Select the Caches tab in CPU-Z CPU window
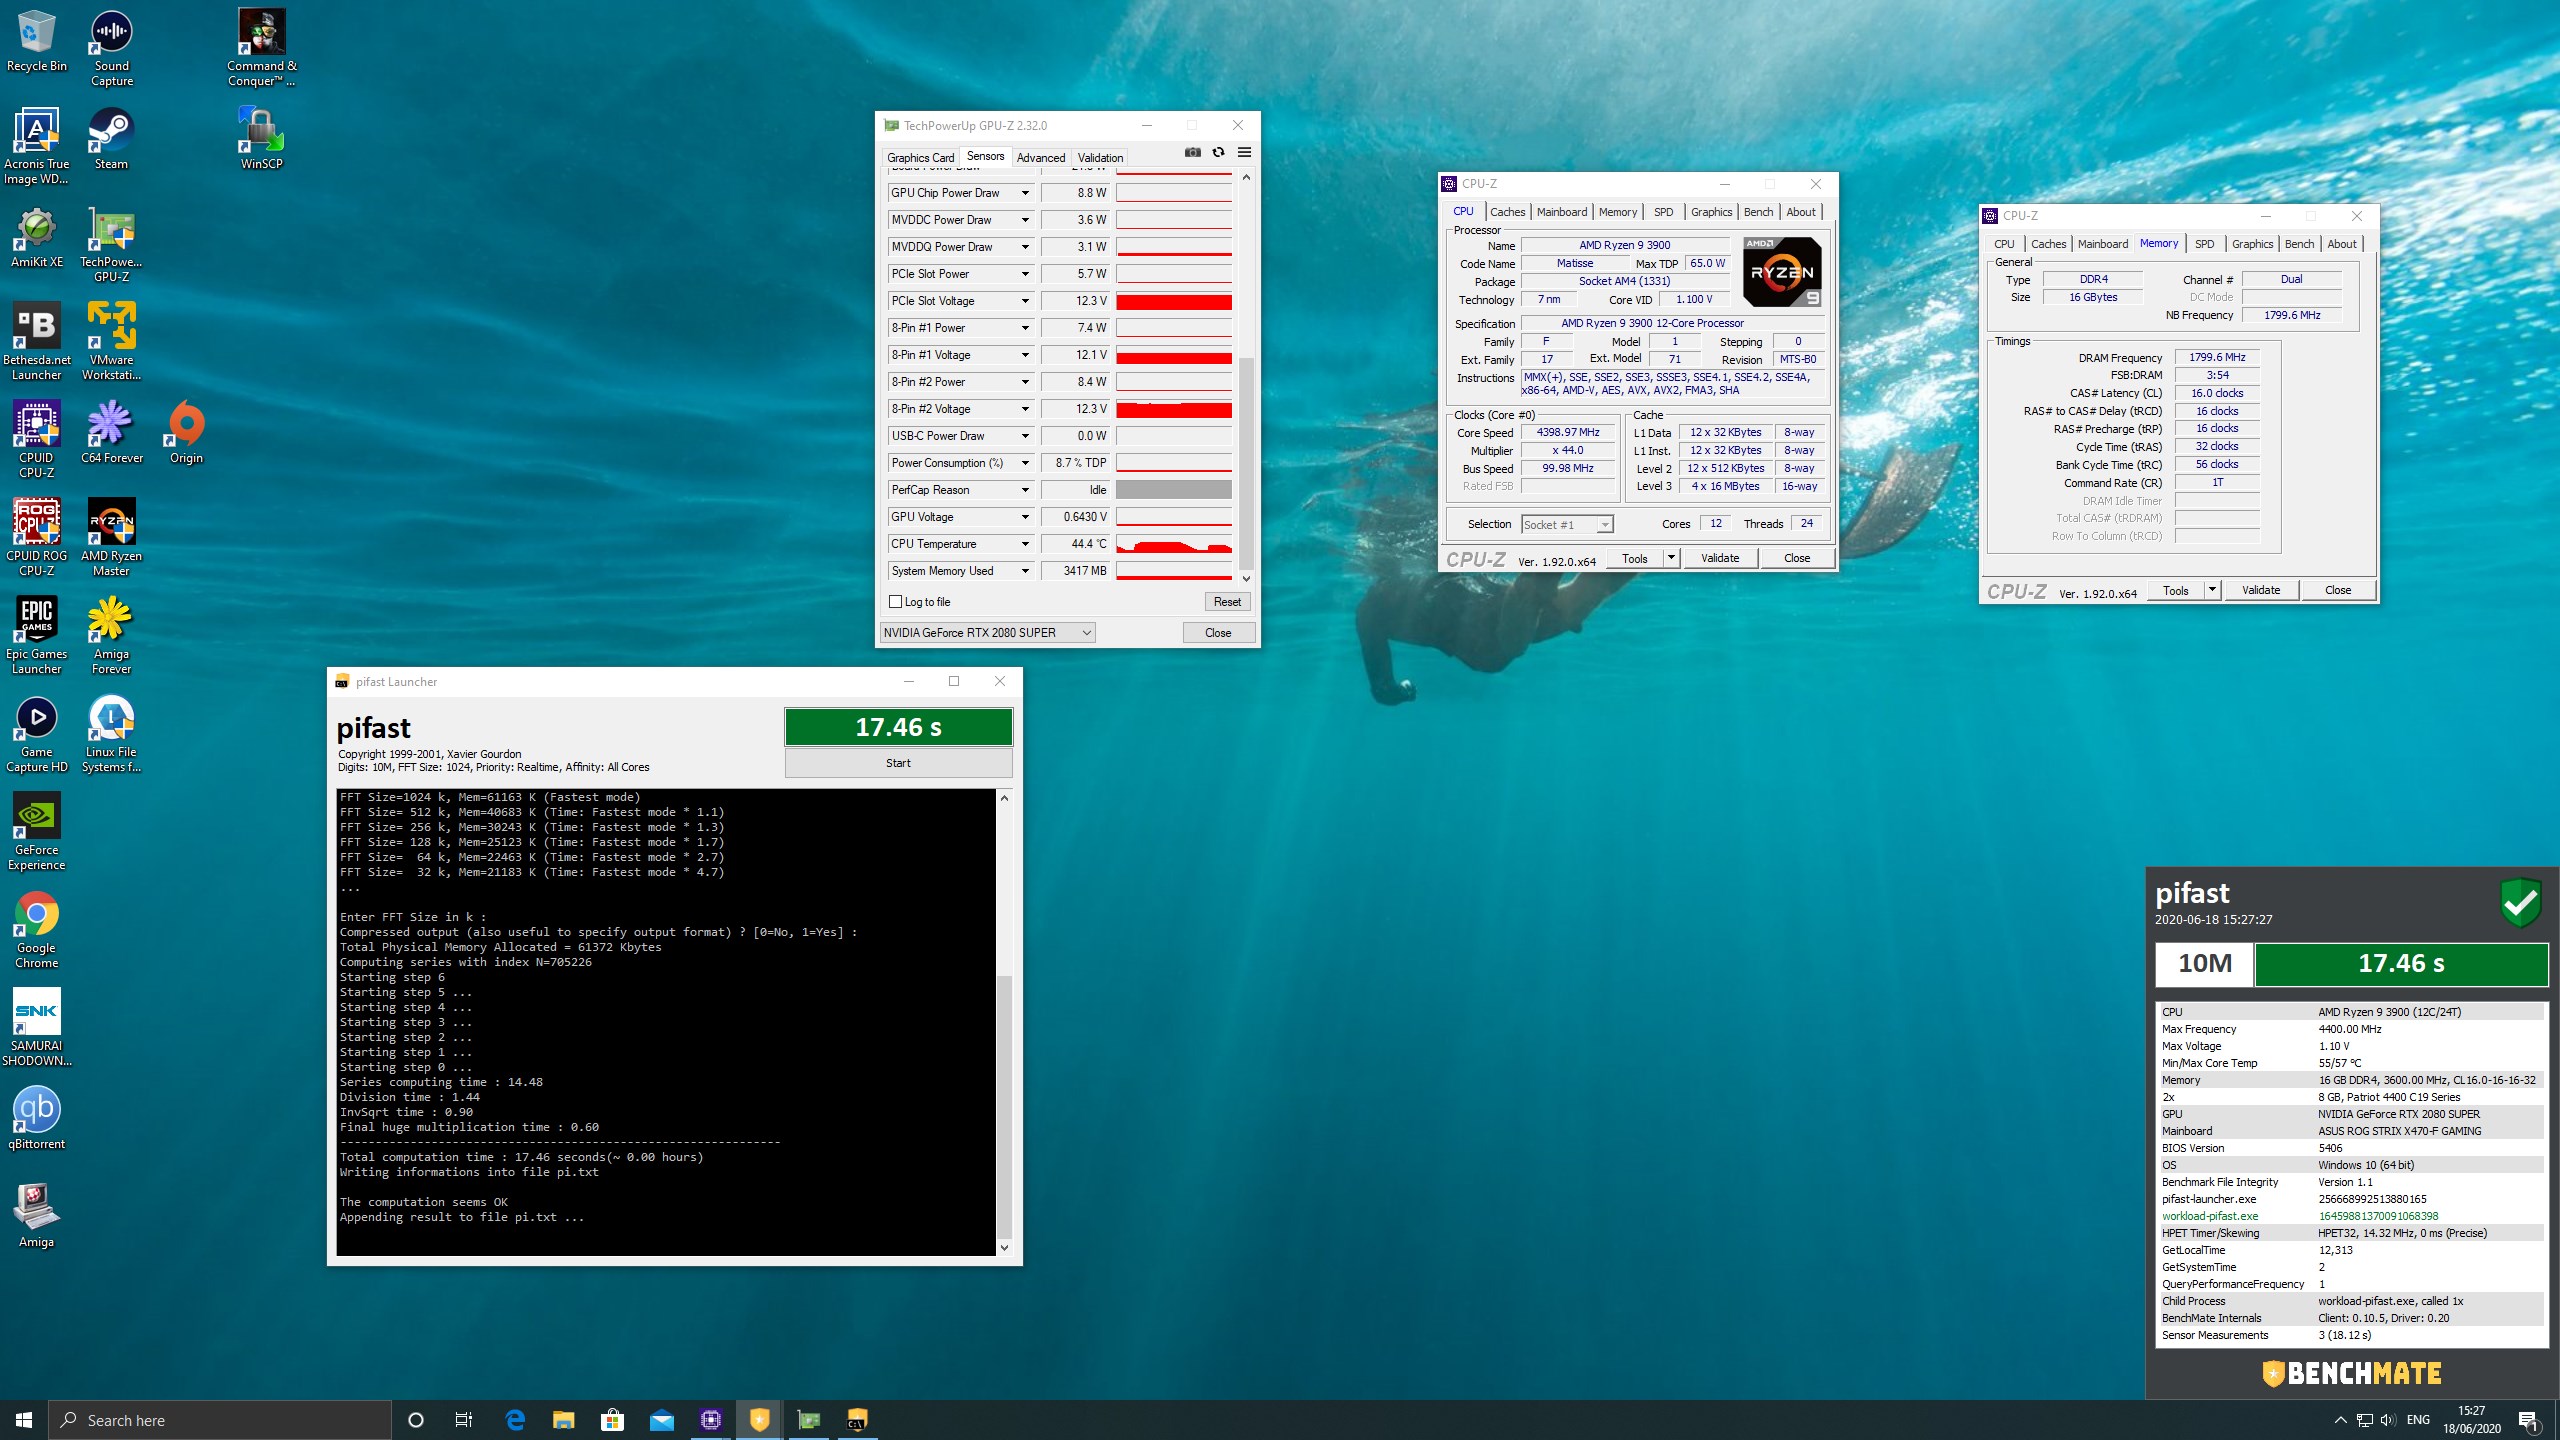Screen dimensions: 2560x1440 [1507, 212]
